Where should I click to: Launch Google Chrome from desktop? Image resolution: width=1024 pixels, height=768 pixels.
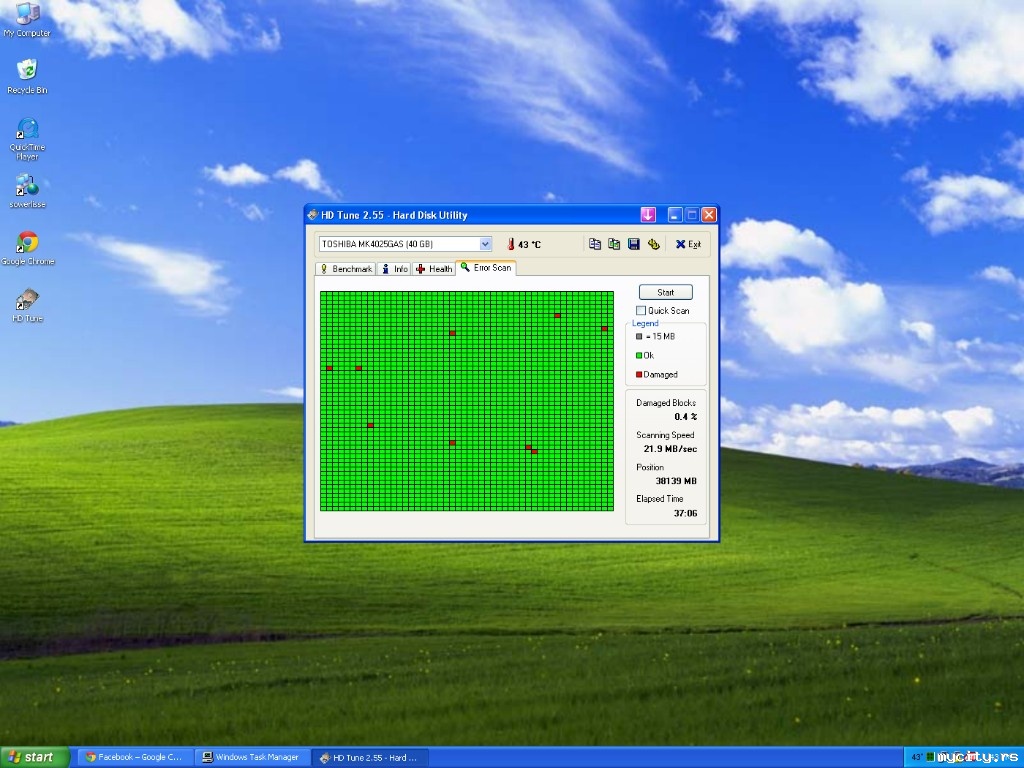(x=27, y=248)
